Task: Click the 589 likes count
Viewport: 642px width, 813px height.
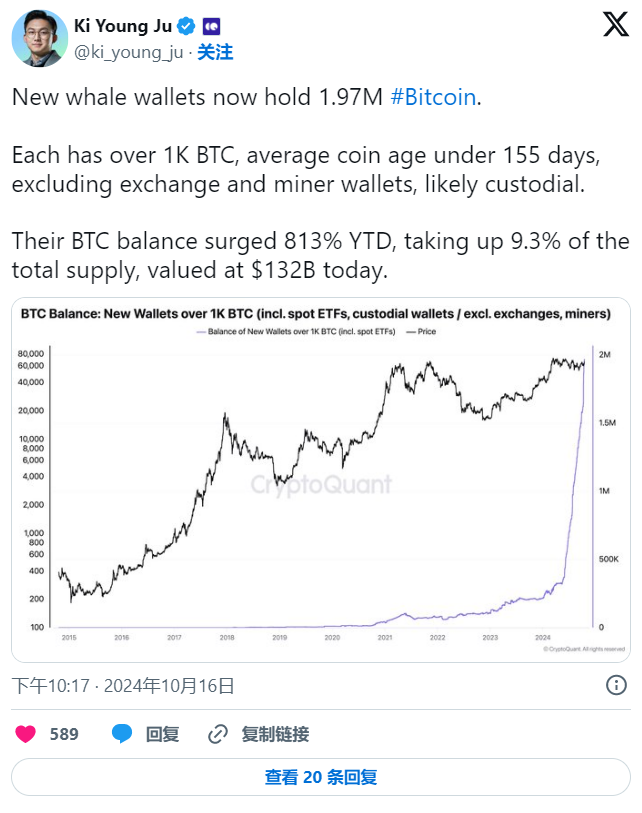Action: click(64, 734)
